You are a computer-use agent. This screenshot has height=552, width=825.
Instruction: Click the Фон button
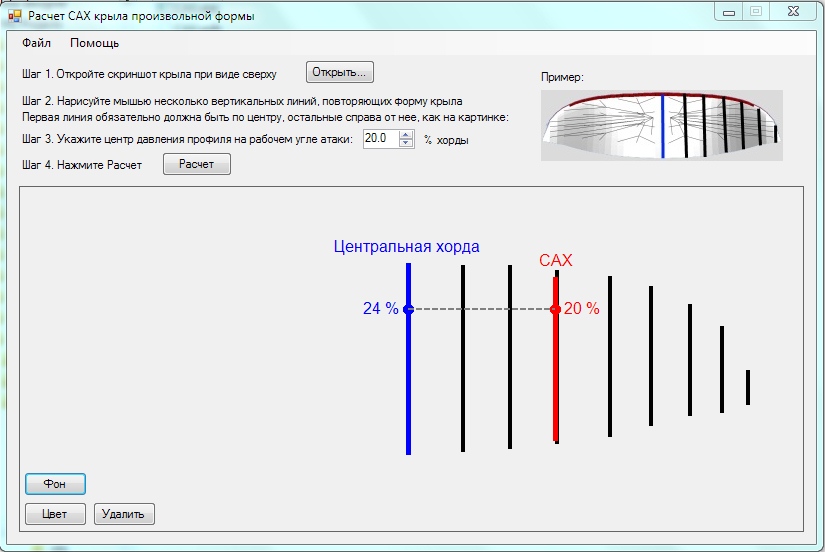[x=55, y=484]
